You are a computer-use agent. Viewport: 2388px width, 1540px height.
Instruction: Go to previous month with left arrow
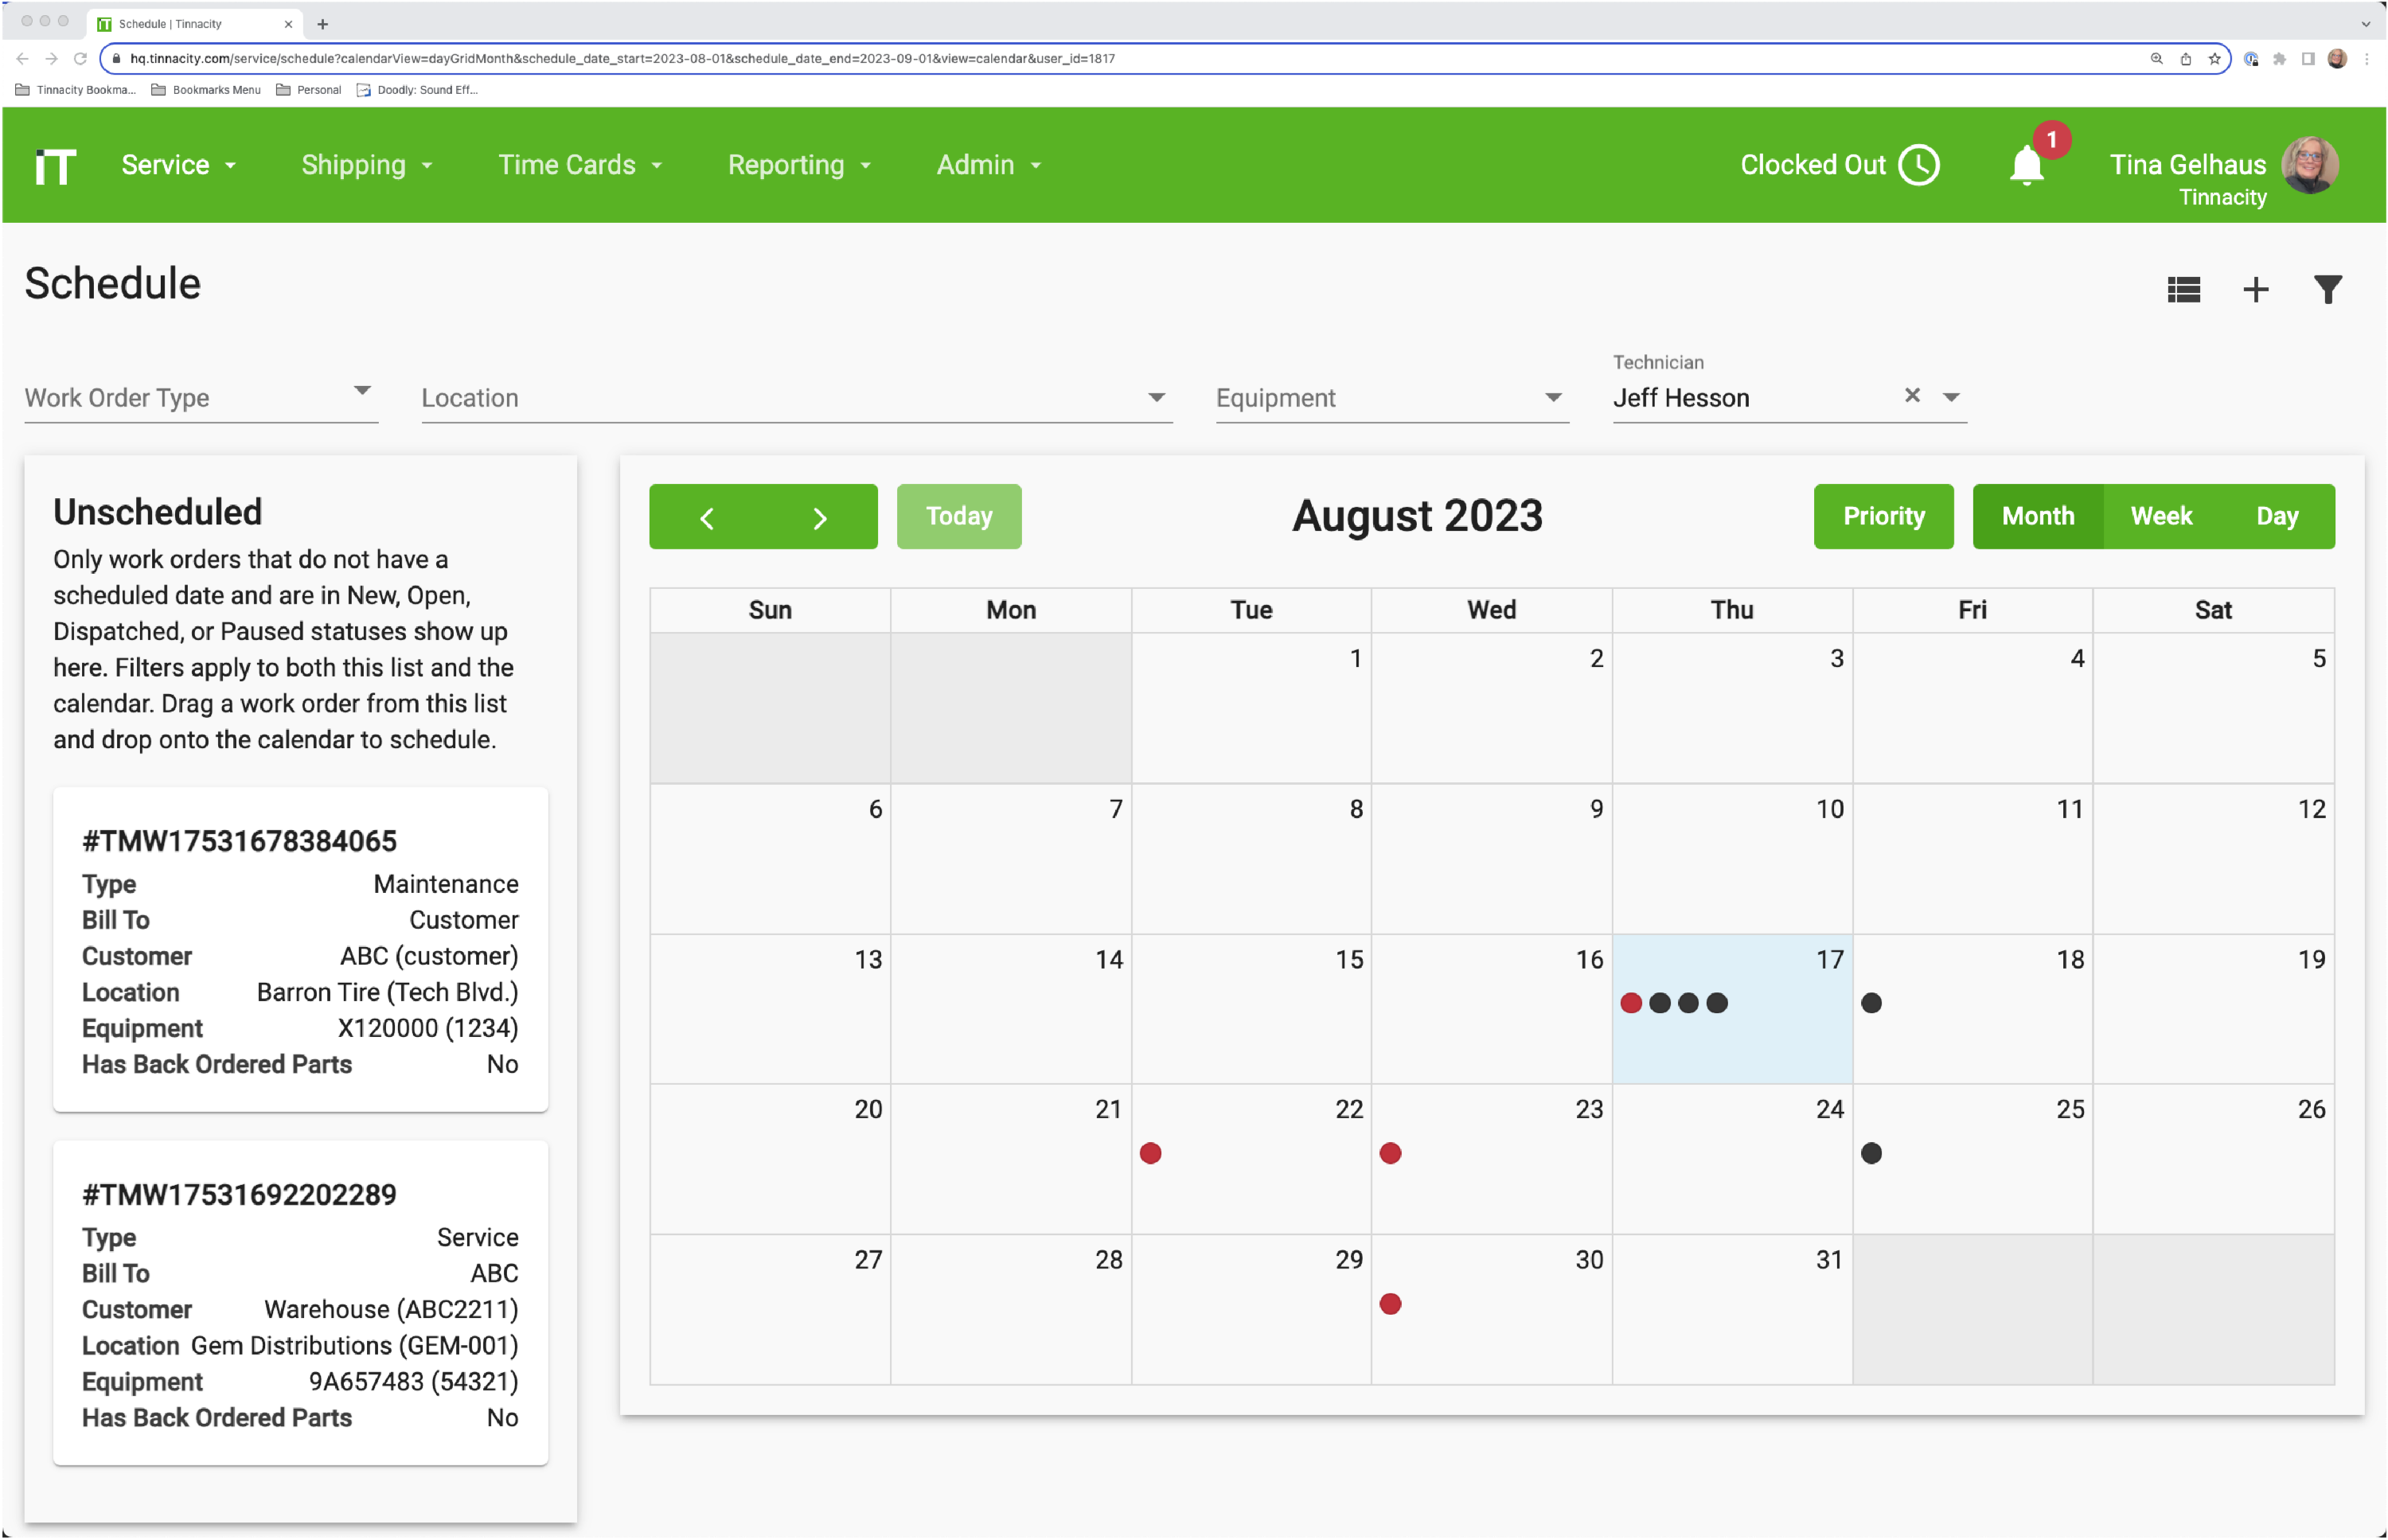[x=707, y=517]
